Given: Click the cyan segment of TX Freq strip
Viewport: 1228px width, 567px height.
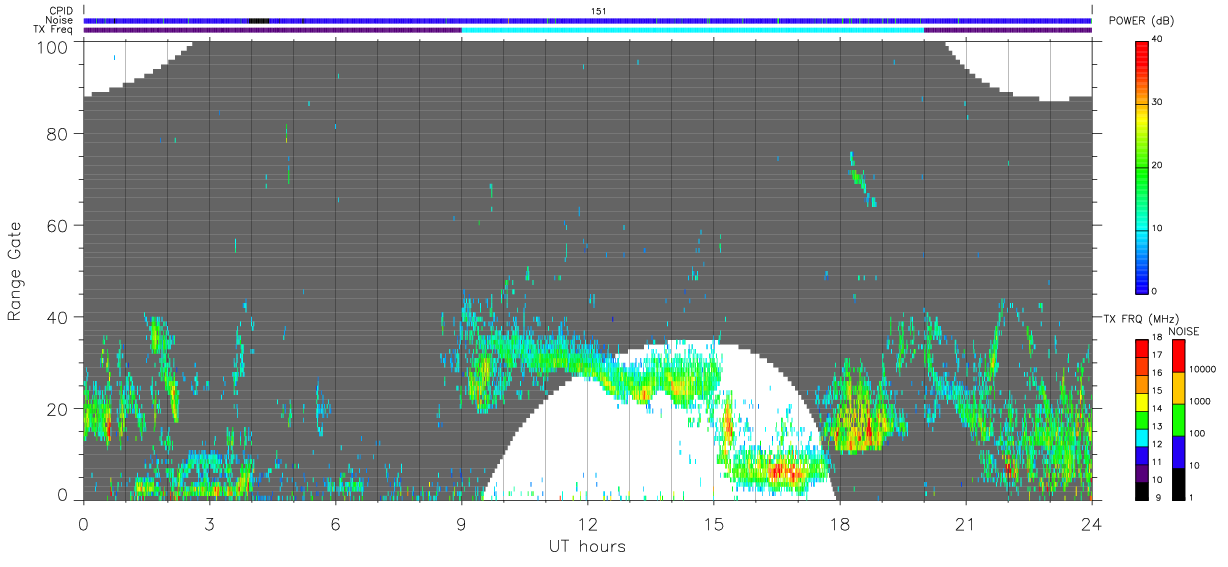Looking at the screenshot, I should click(693, 30).
